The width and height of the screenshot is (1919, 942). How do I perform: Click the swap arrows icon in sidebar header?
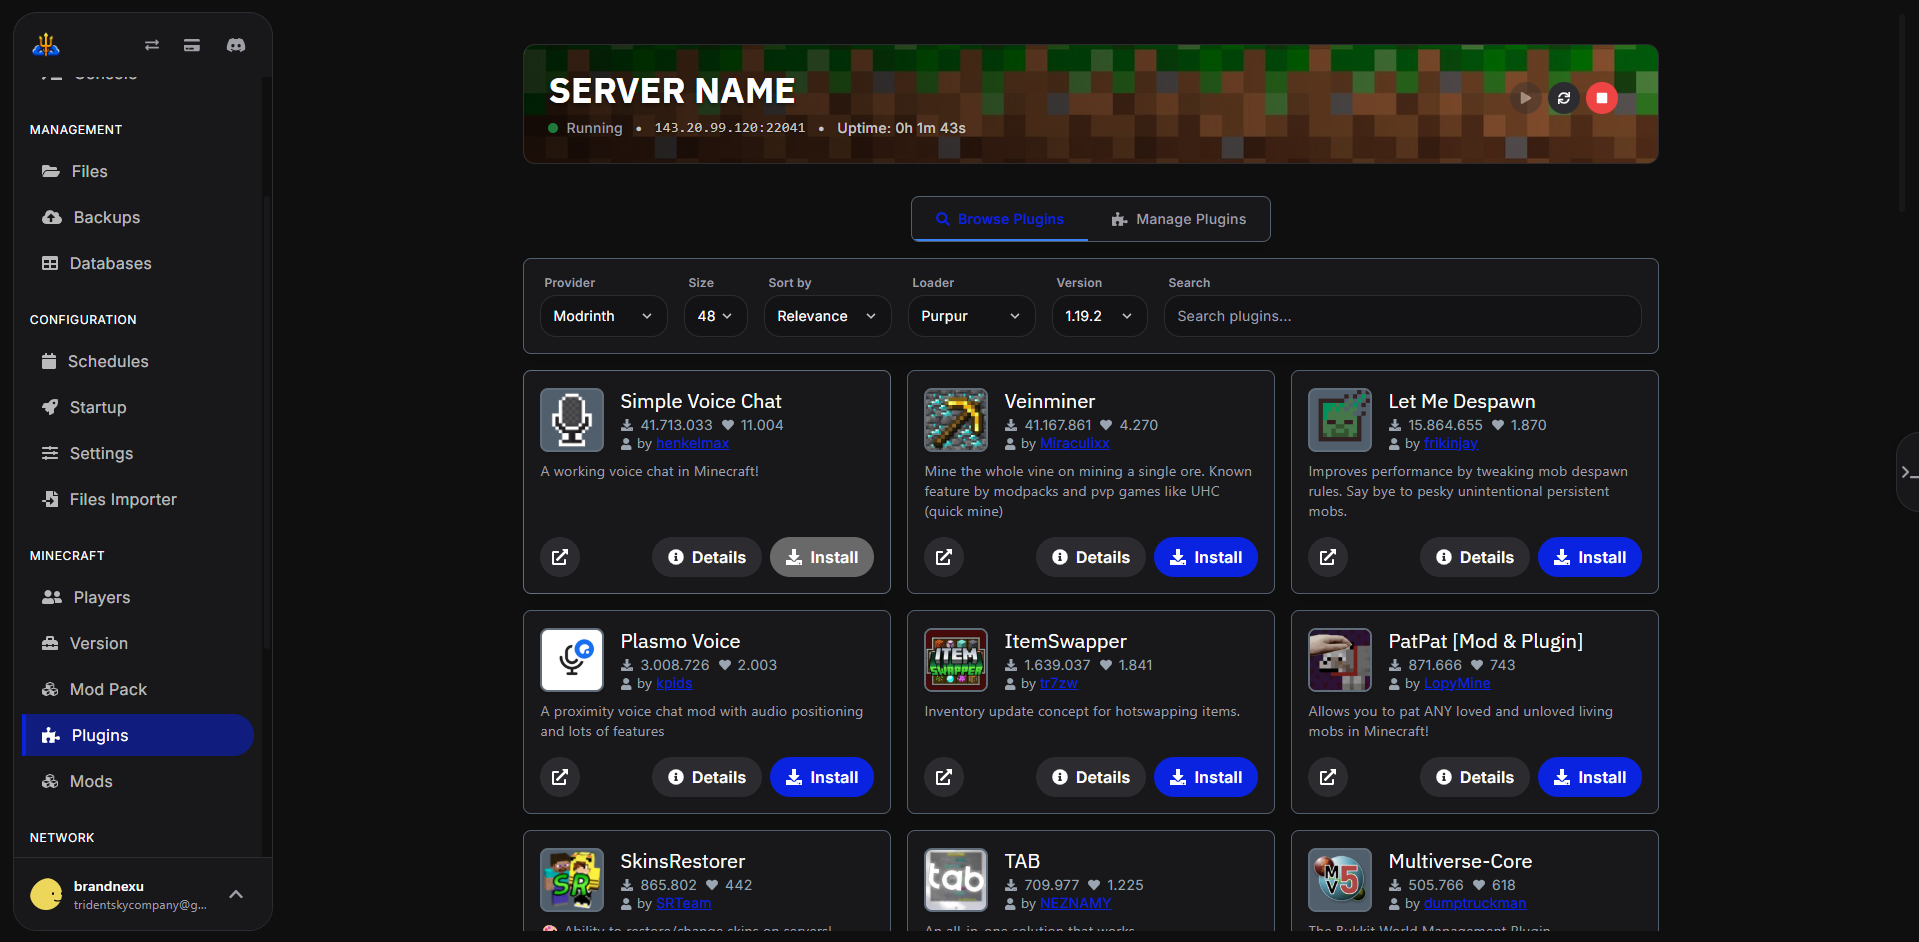[152, 45]
